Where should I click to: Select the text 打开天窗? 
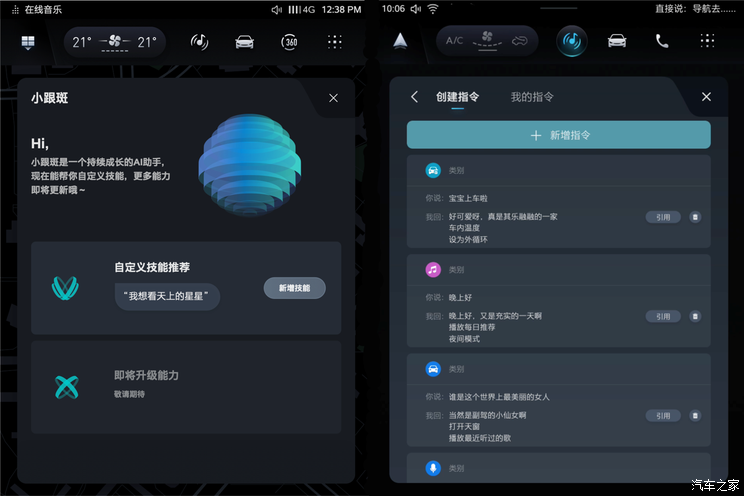[464, 427]
